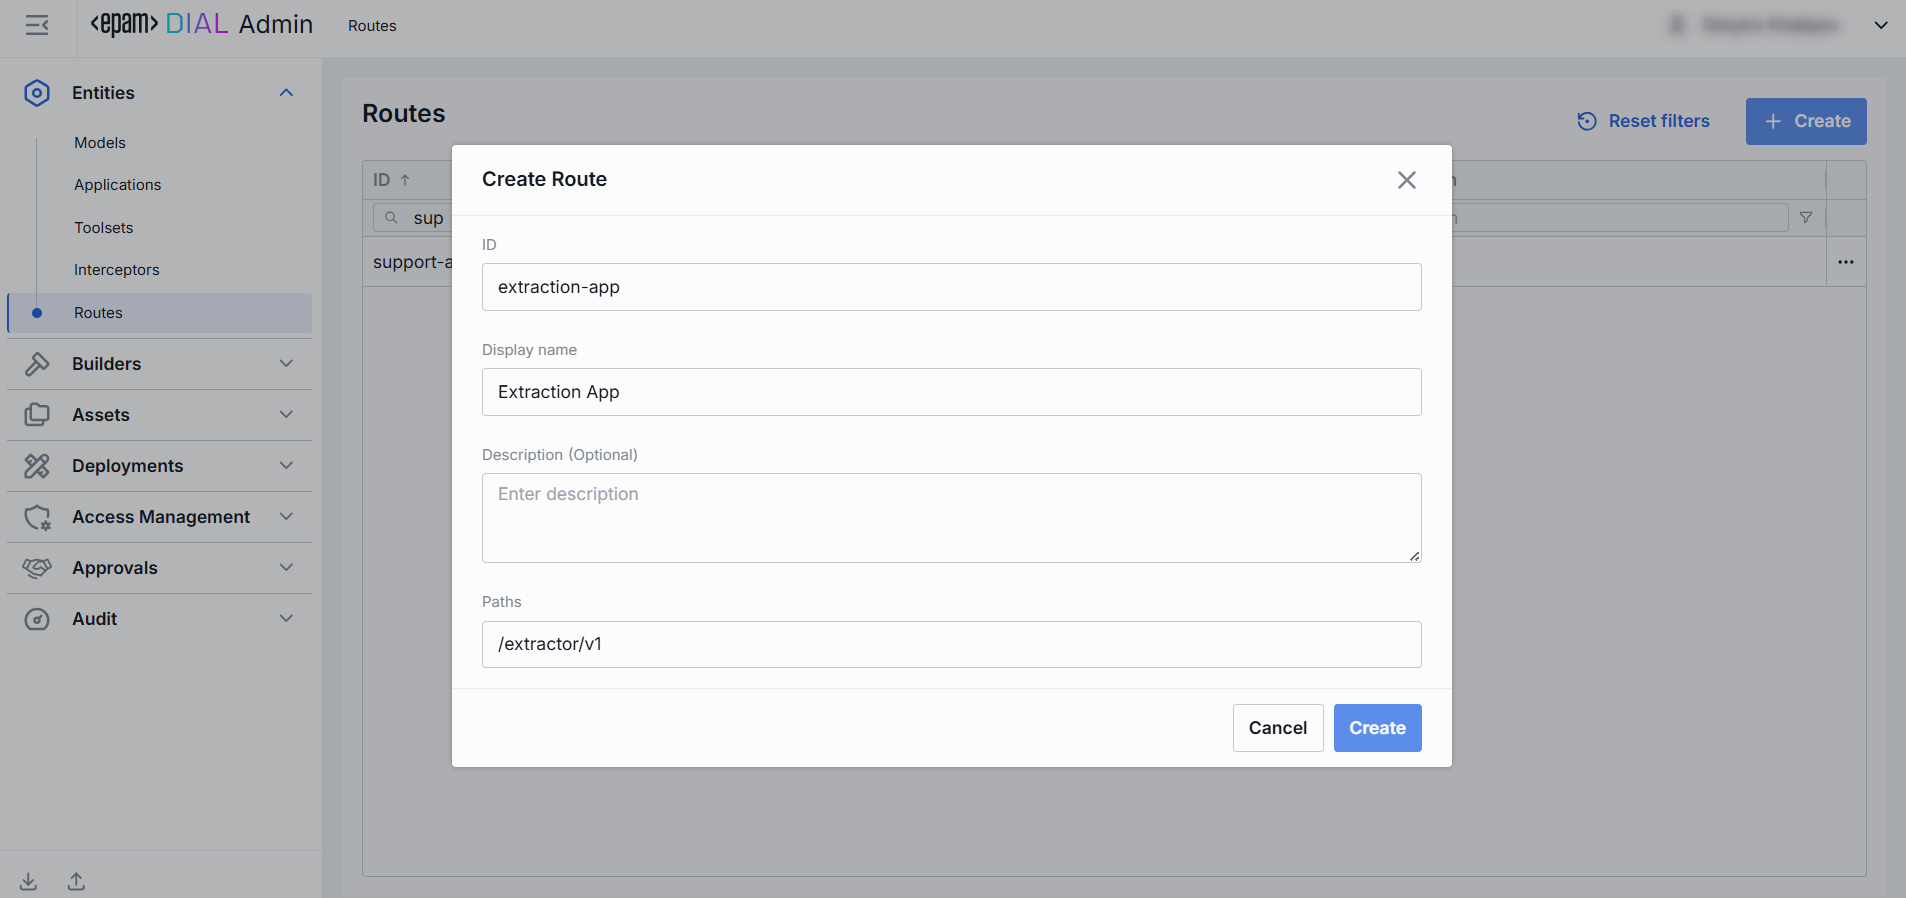This screenshot has width=1906, height=898.
Task: Expand the Builders section
Action: (286, 364)
